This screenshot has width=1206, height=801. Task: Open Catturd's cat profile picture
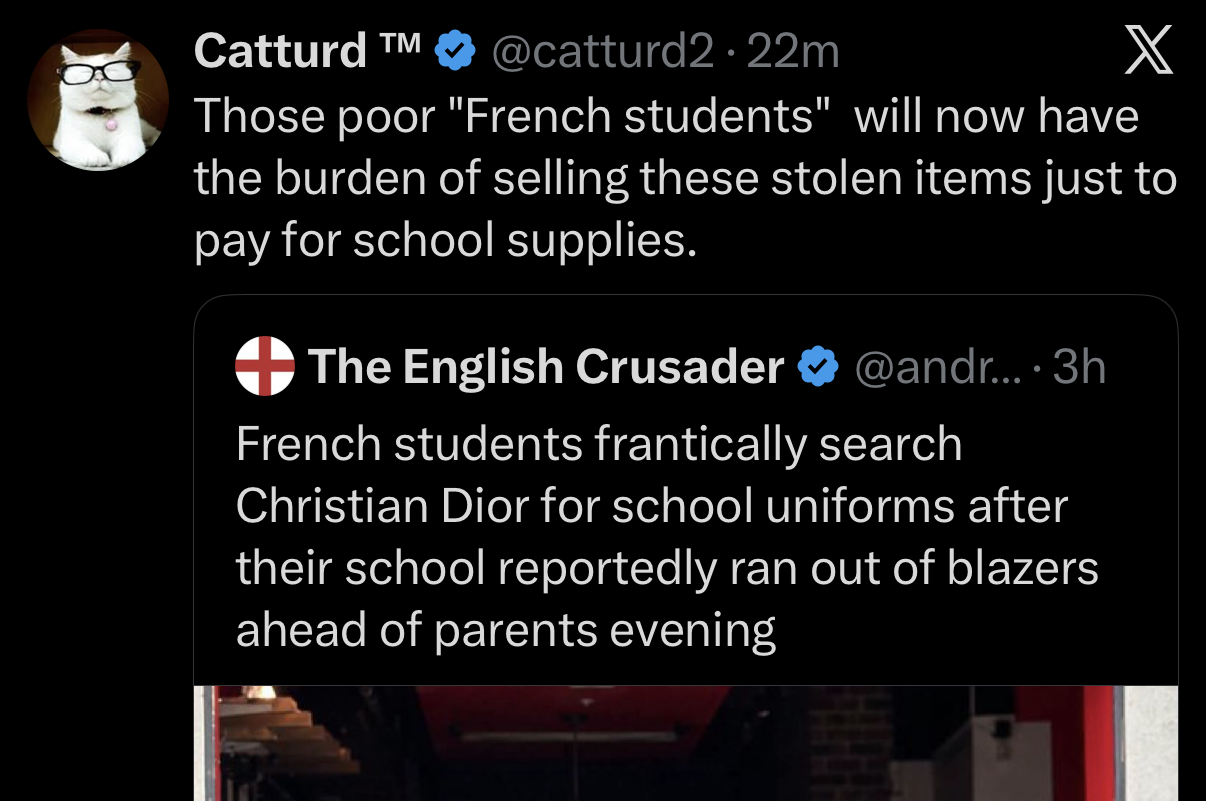tap(98, 100)
